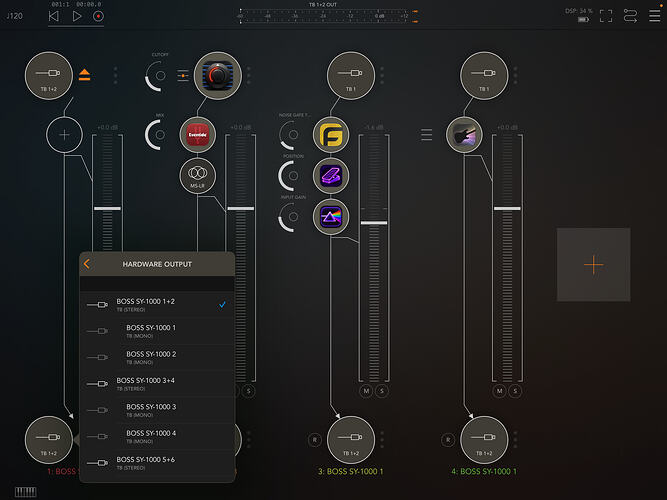Viewport: 667px width, 500px height.
Task: Add an effect with channel 1 plus node
Action: pyautogui.click(x=64, y=135)
